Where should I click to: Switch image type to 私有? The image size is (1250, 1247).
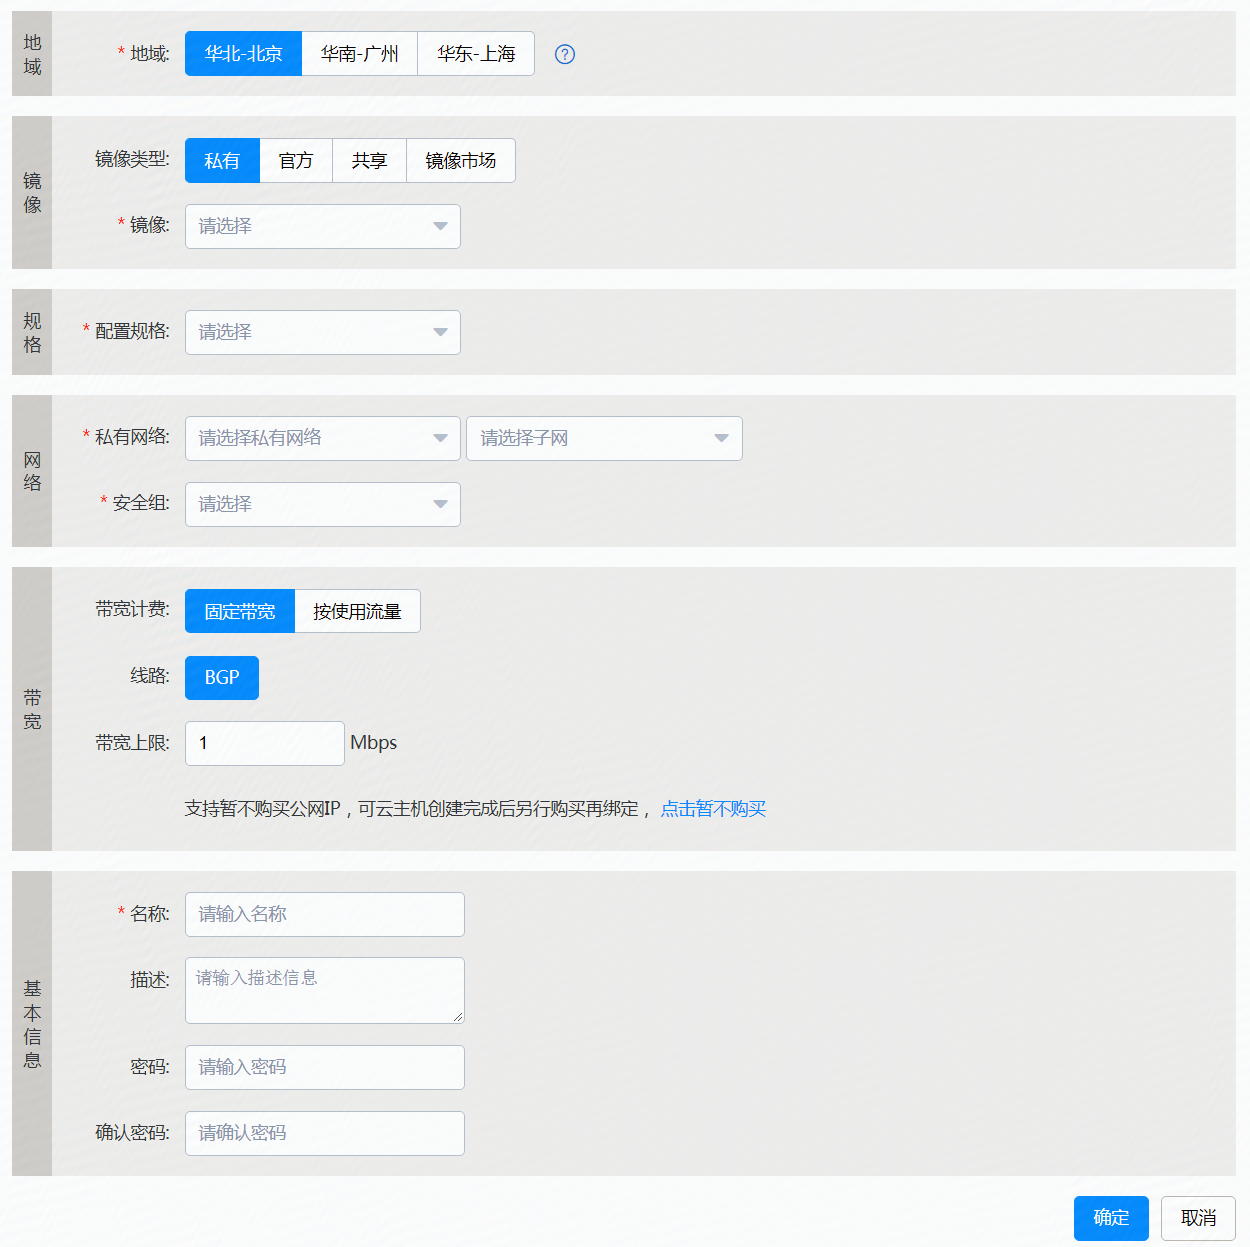pyautogui.click(x=222, y=161)
